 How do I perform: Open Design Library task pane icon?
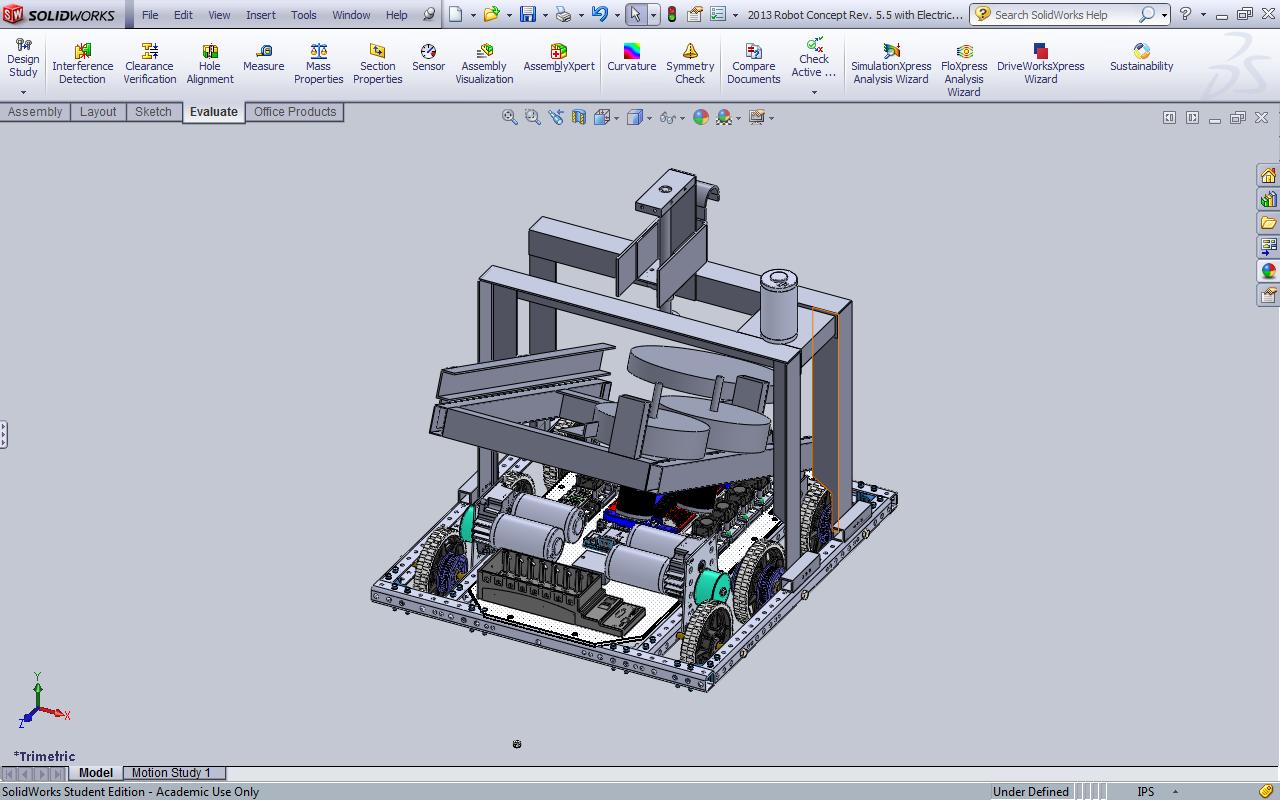(1268, 199)
